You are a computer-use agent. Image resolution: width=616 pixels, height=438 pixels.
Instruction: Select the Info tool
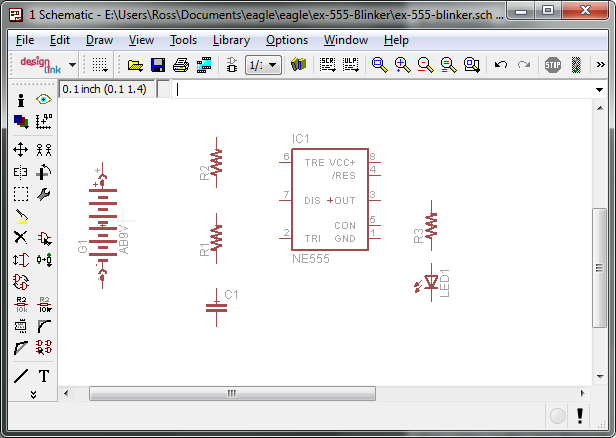pyautogui.click(x=21, y=100)
